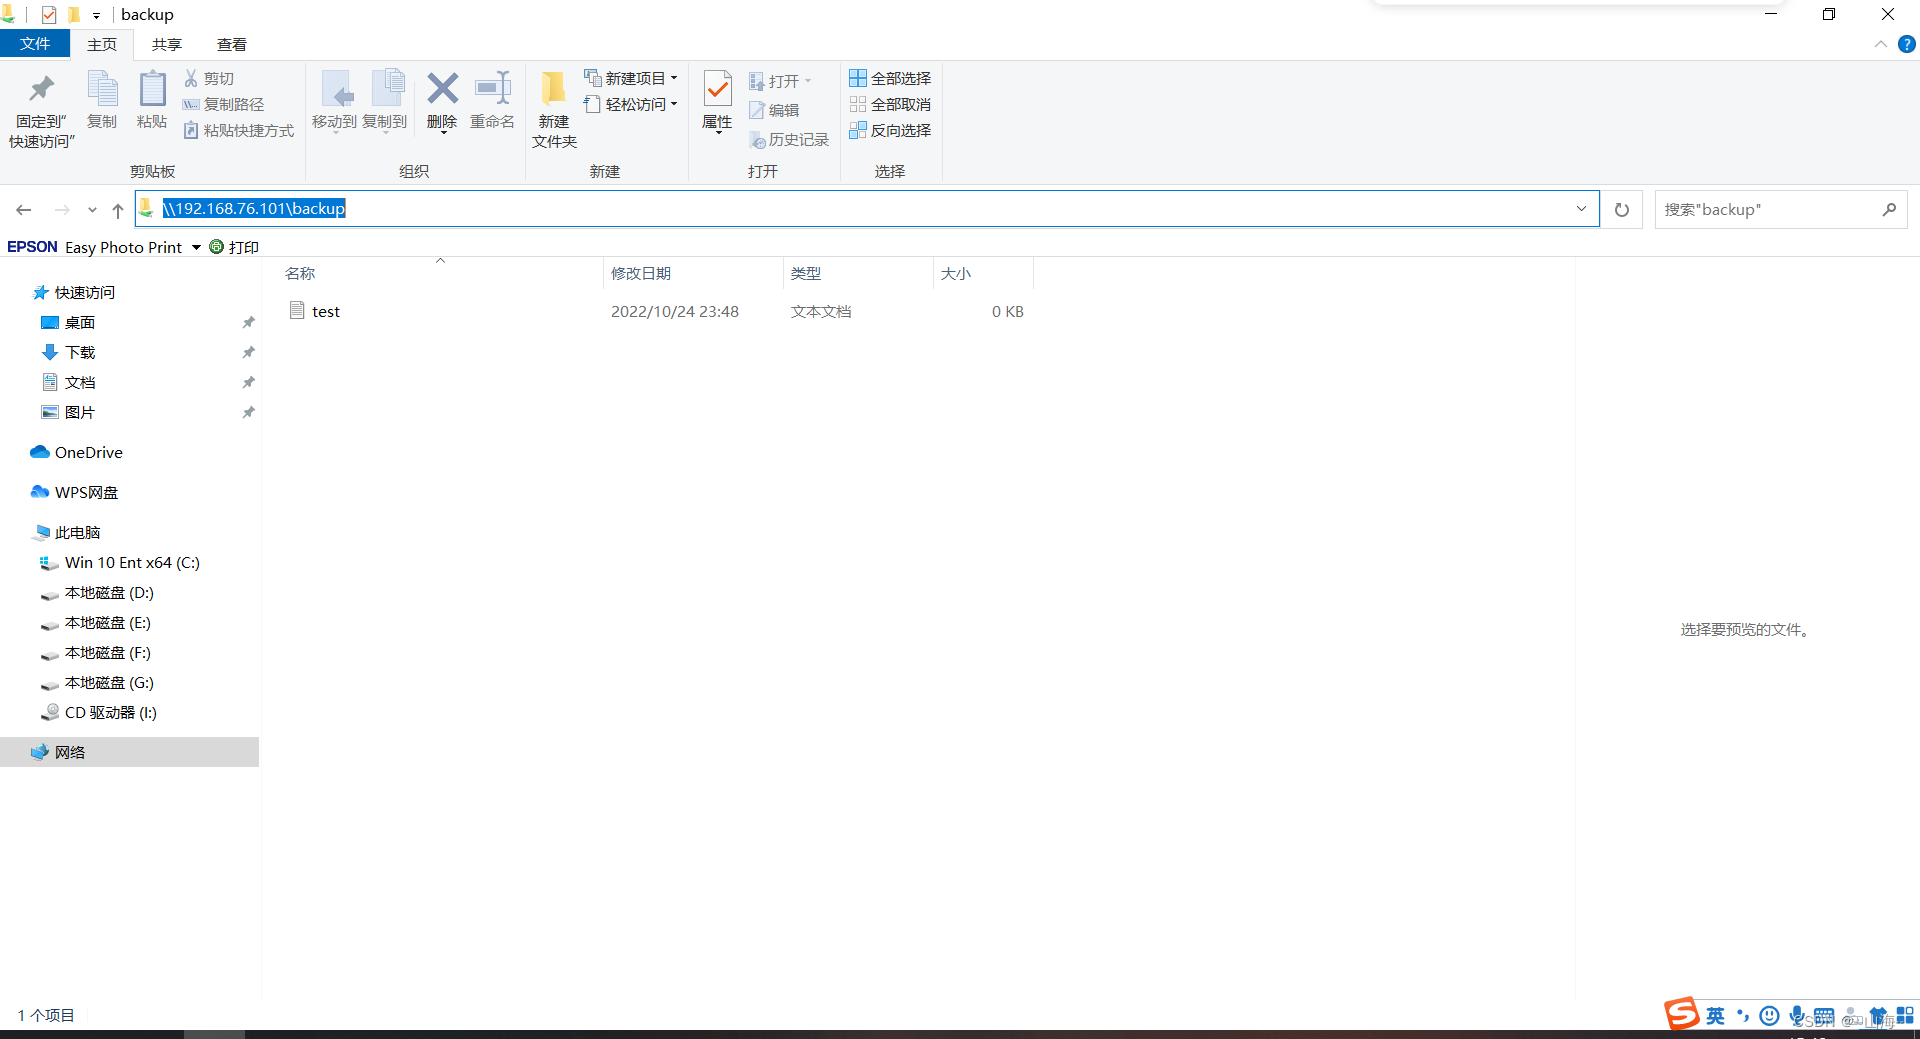Expand the address bar history dropdown
Screen dimensions: 1920x1039
click(1581, 208)
